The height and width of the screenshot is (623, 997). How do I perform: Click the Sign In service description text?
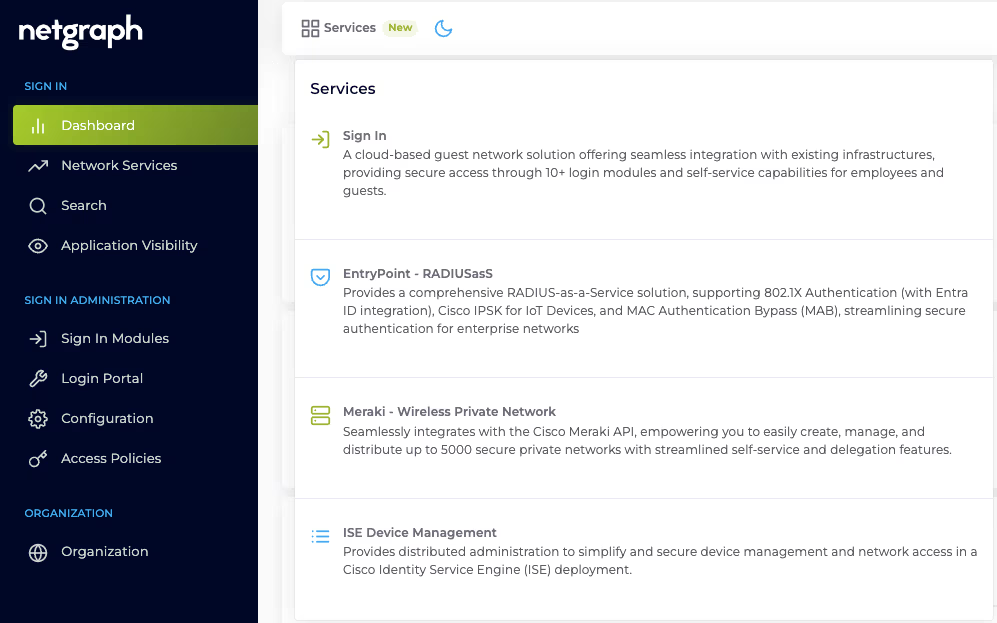(x=643, y=173)
